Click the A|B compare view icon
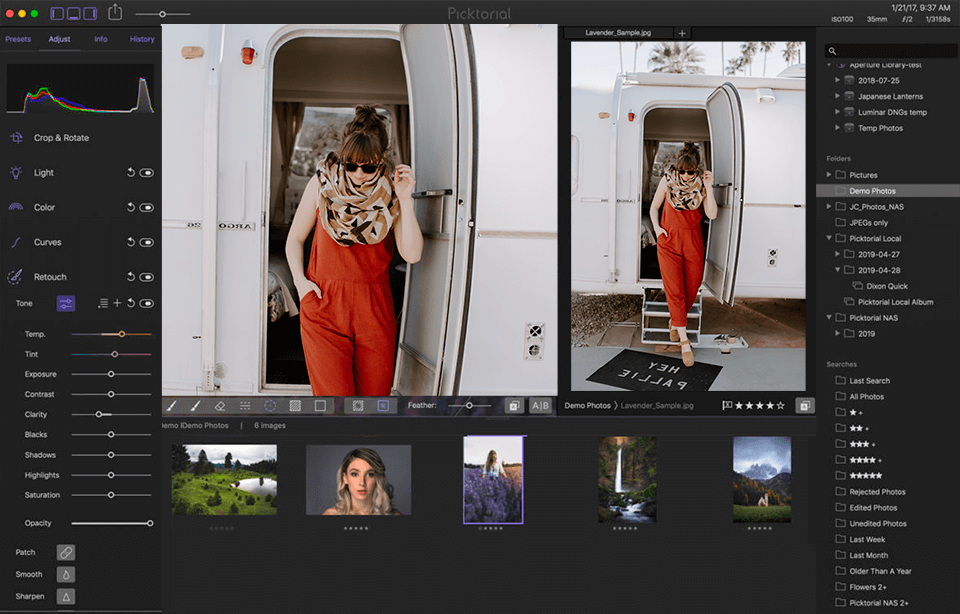The width and height of the screenshot is (960, 614). point(540,406)
